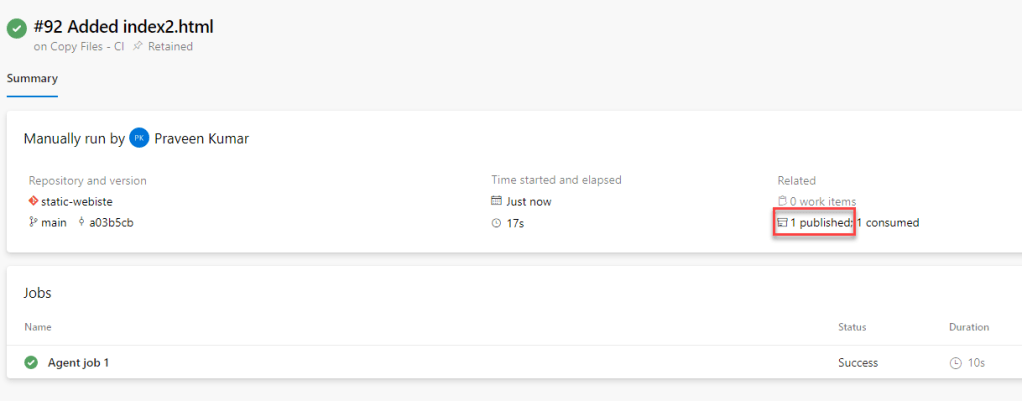Click the clock icon beside 10s duration
This screenshot has width=1022, height=401.
click(x=955, y=363)
